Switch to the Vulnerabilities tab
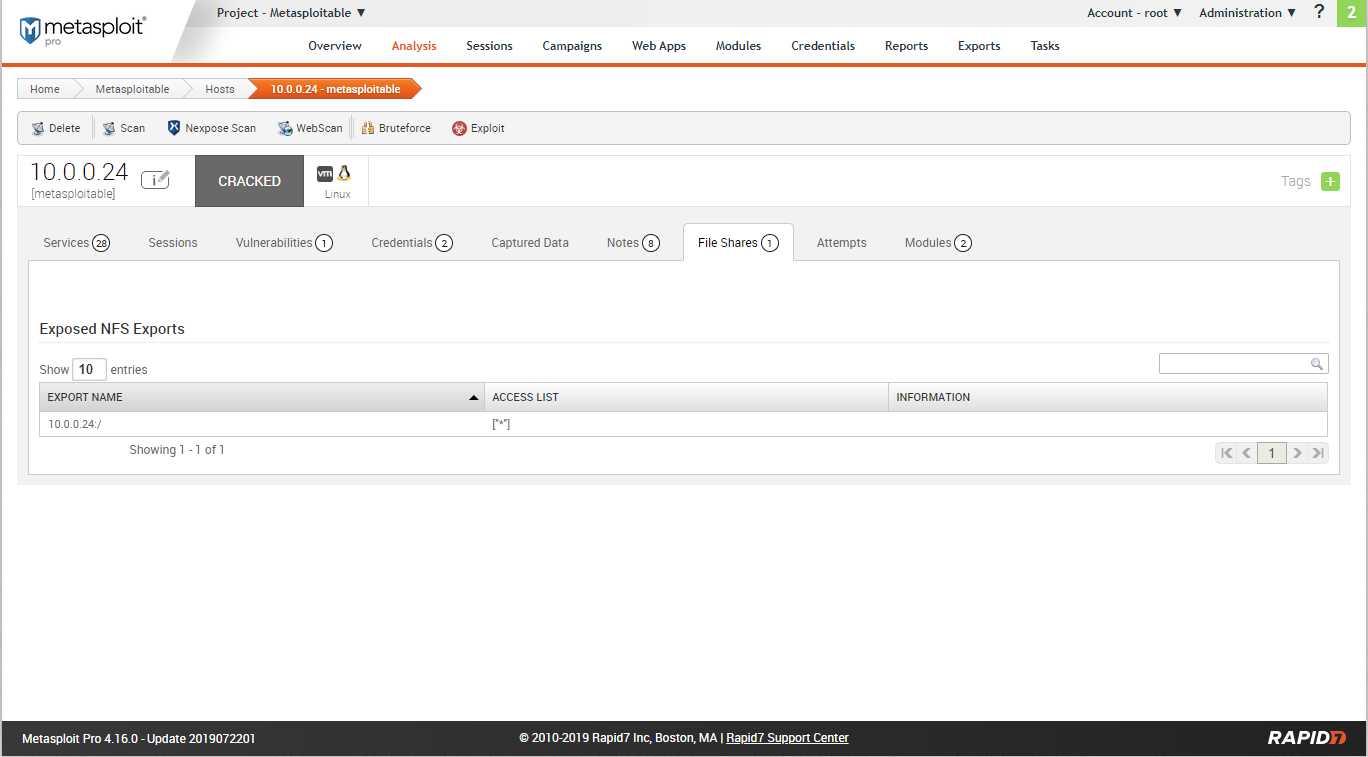The image size is (1368, 757). 284,243
